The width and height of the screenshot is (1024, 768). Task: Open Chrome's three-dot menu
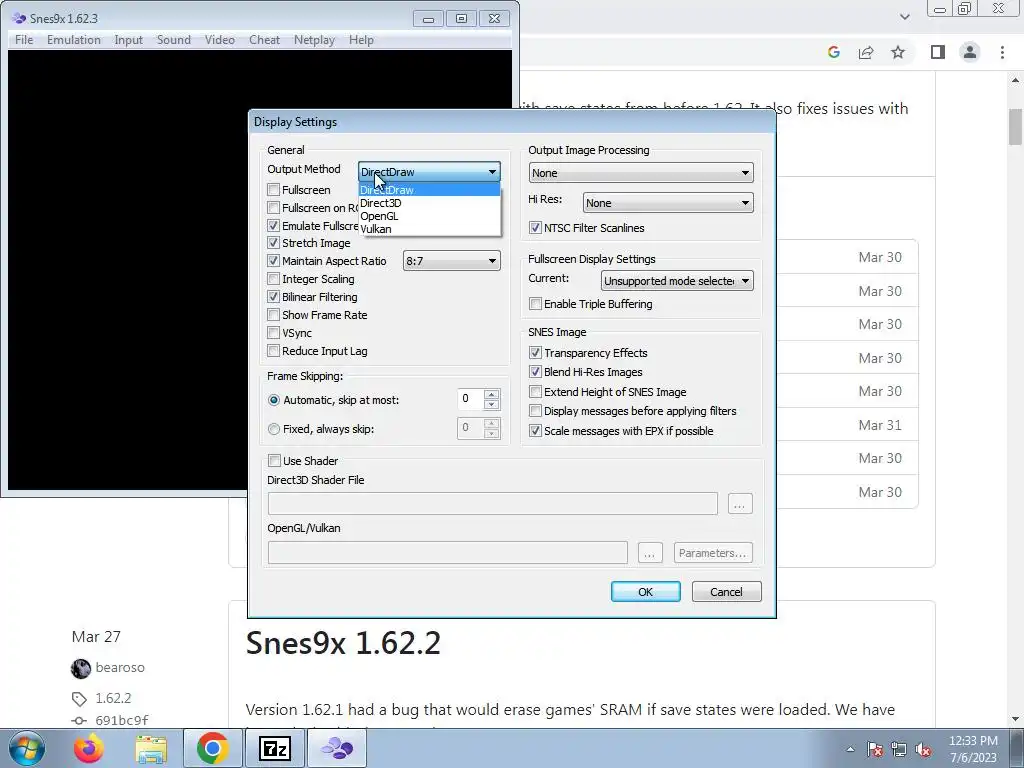tap(1002, 52)
